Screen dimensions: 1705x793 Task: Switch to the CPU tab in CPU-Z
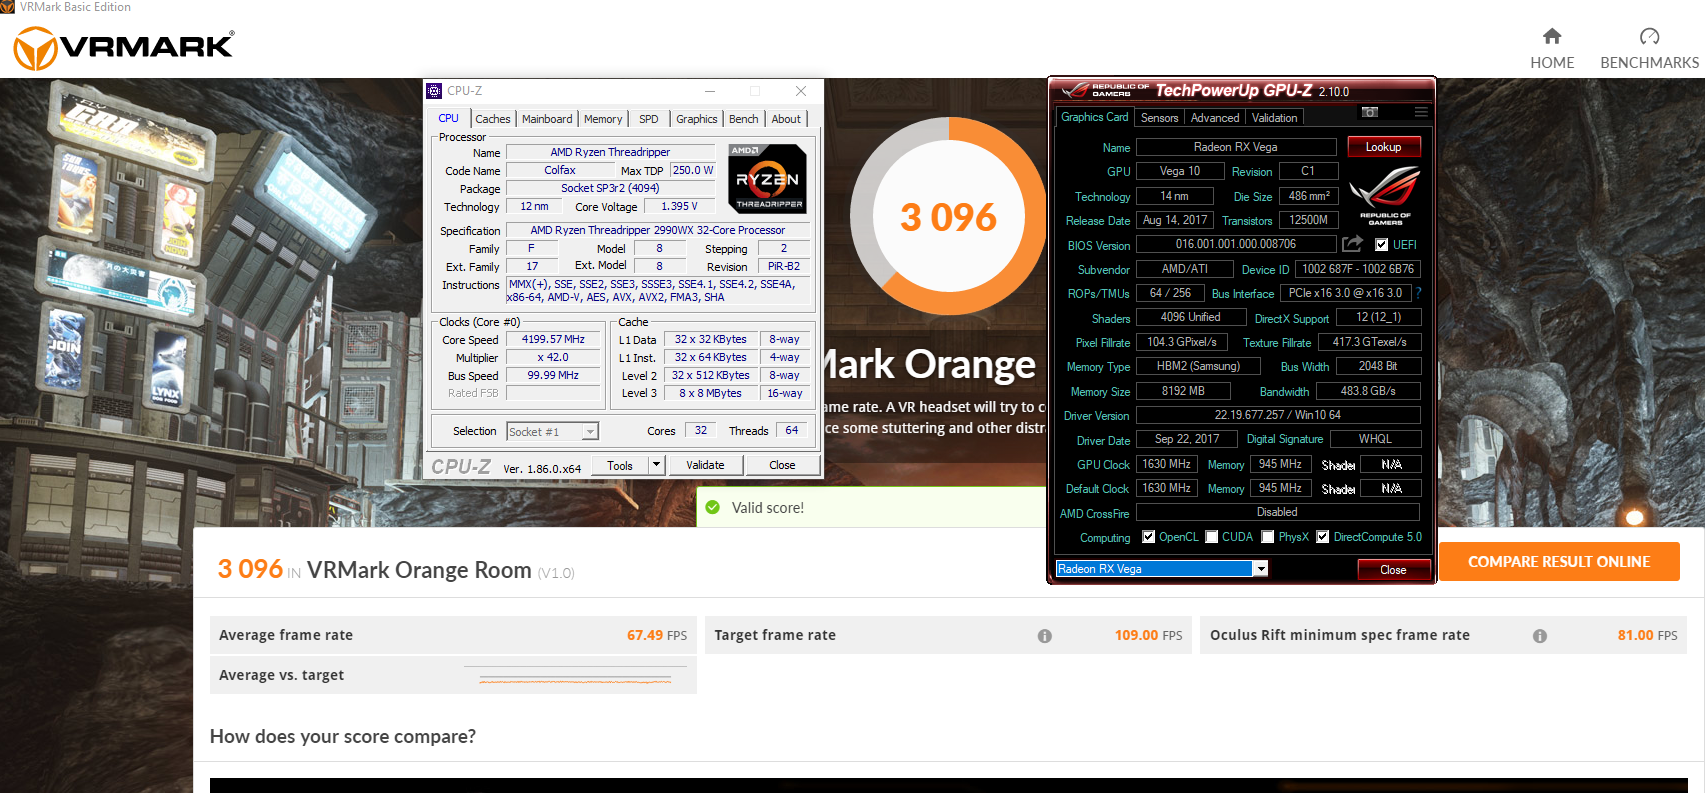pos(448,118)
